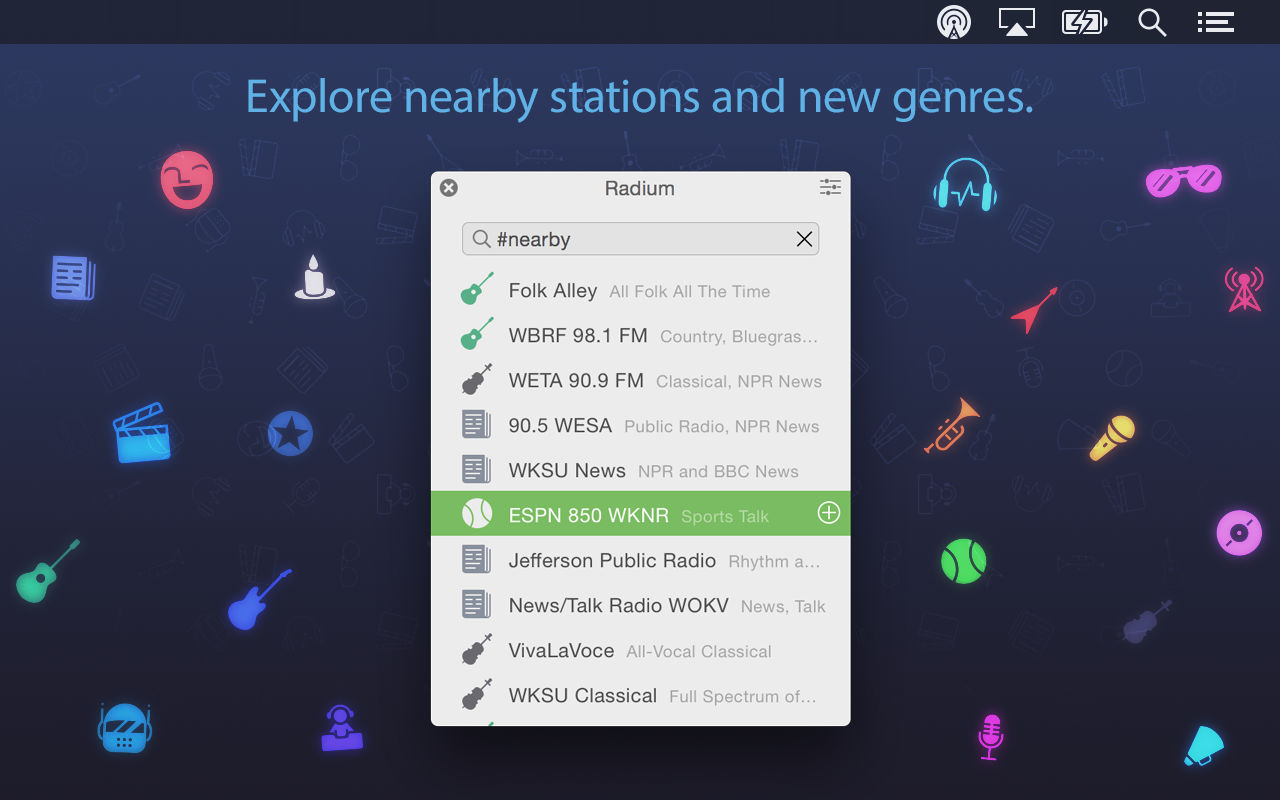Click the blue star badge icon
This screenshot has height=800, width=1280.
291,434
